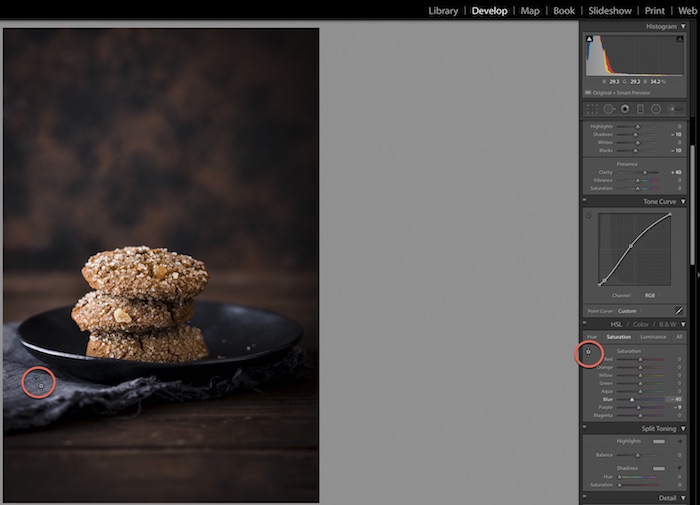Select the Red Eye Correction tool icon
The image size is (700, 505).
coord(625,109)
